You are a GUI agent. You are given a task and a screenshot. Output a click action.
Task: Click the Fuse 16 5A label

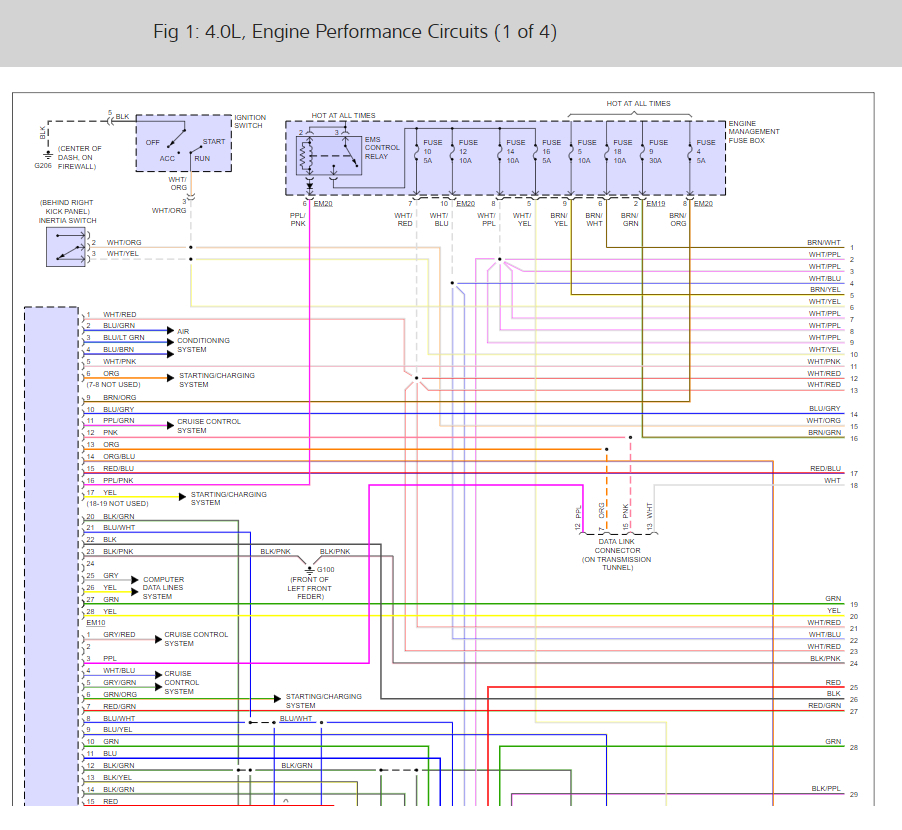551,150
